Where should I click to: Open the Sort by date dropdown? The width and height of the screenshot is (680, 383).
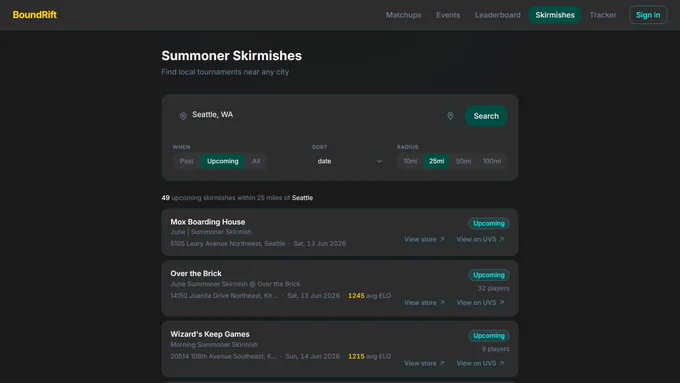point(349,161)
